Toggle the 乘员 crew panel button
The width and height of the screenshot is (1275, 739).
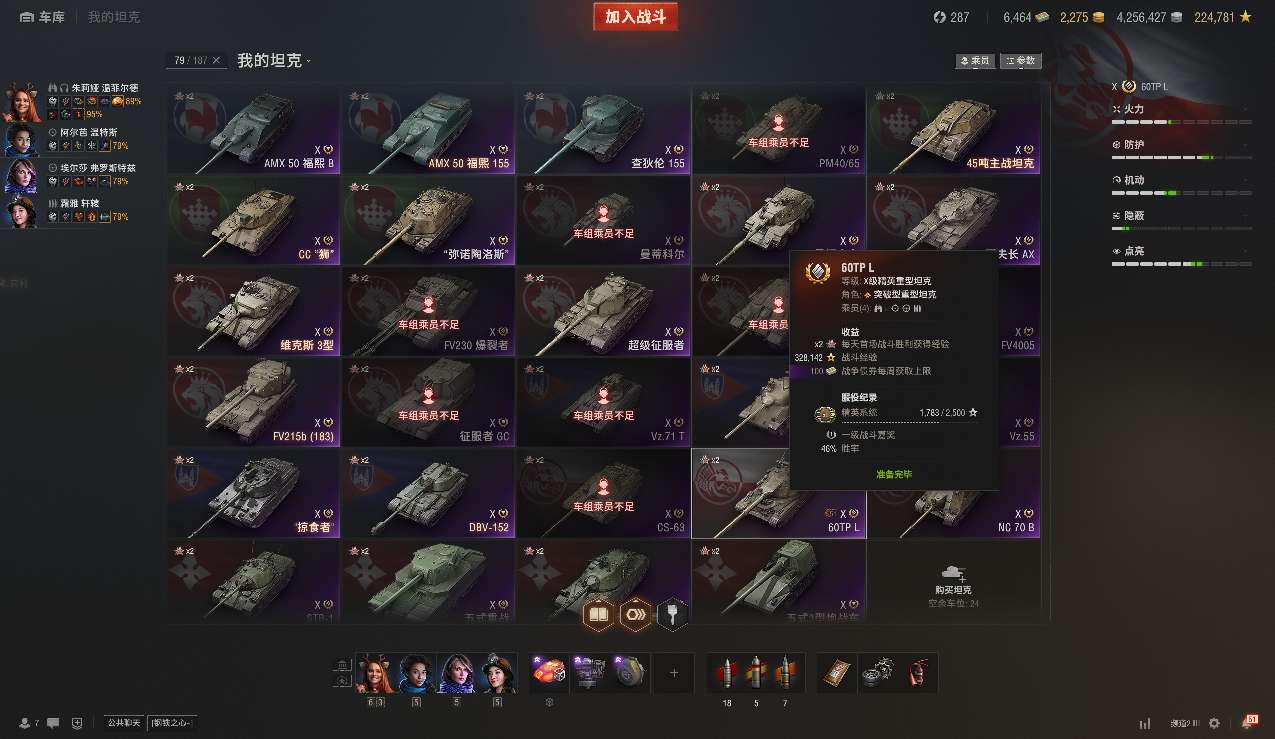pos(976,61)
